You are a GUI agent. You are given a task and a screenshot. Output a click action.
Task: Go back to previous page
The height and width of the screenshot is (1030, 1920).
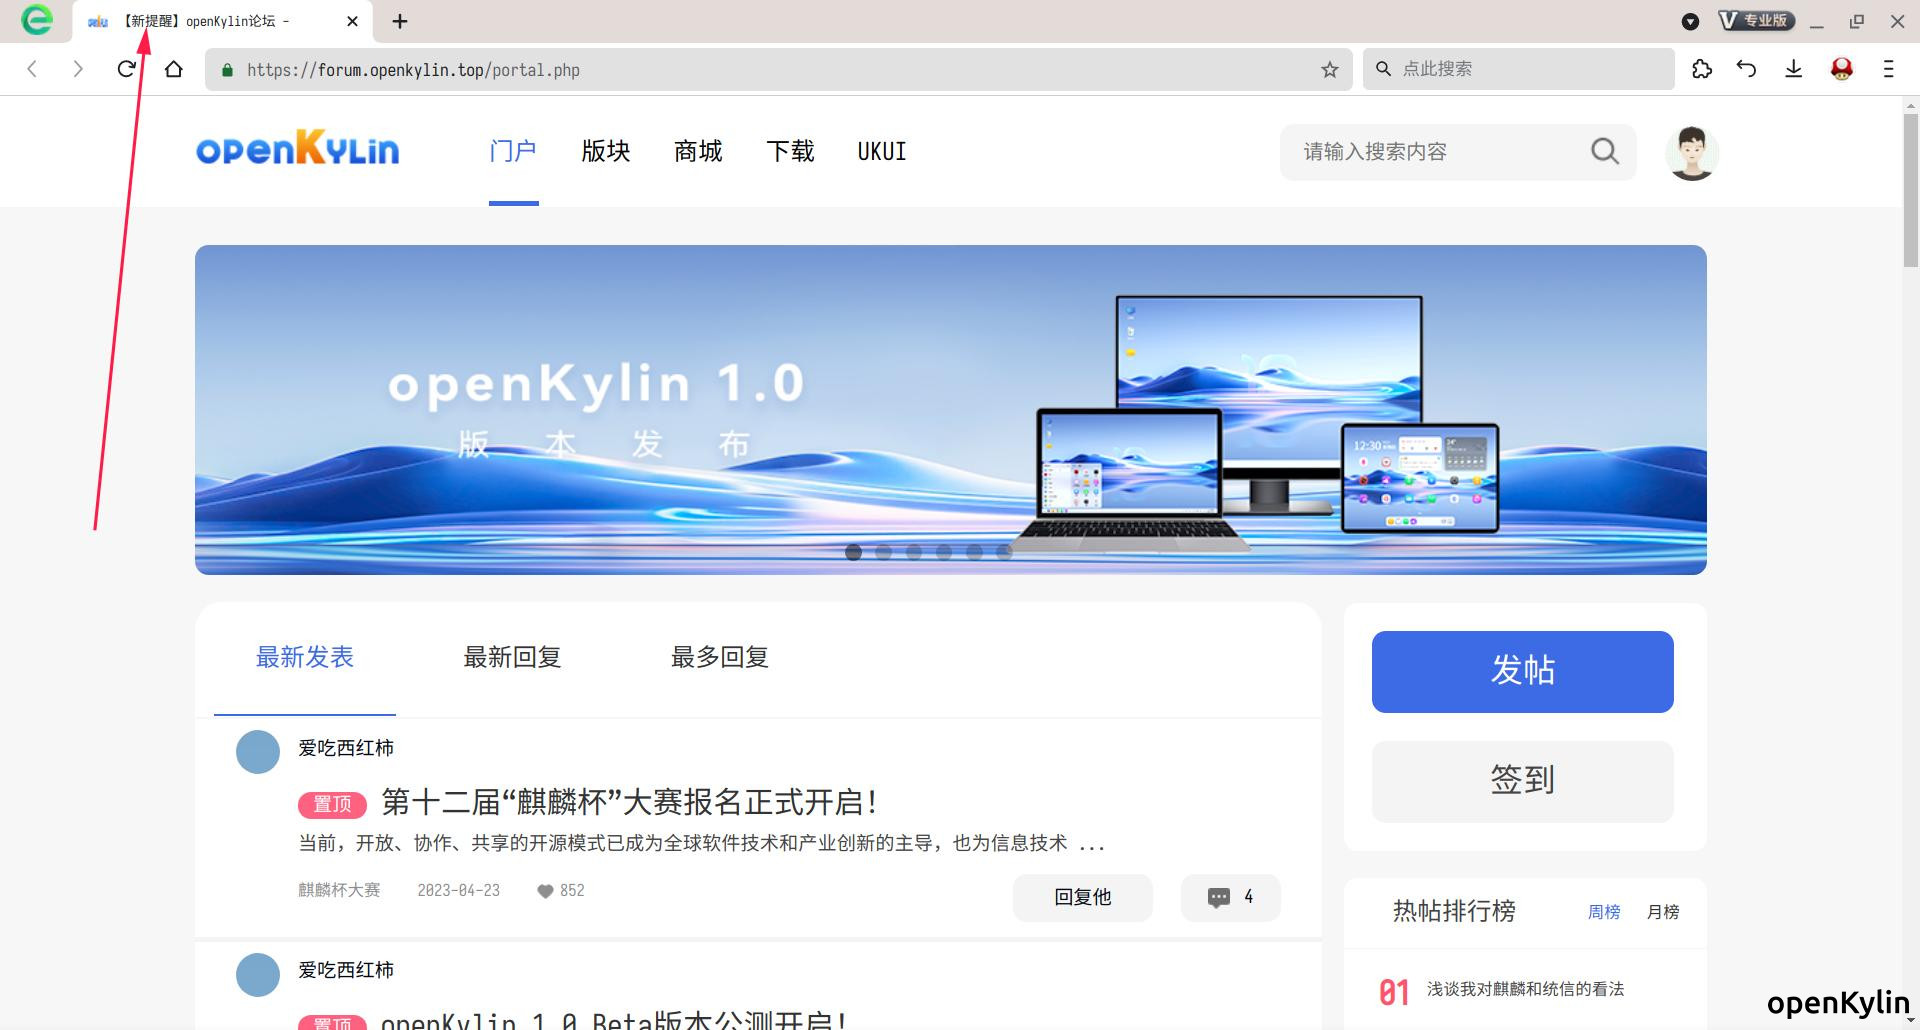[x=33, y=69]
